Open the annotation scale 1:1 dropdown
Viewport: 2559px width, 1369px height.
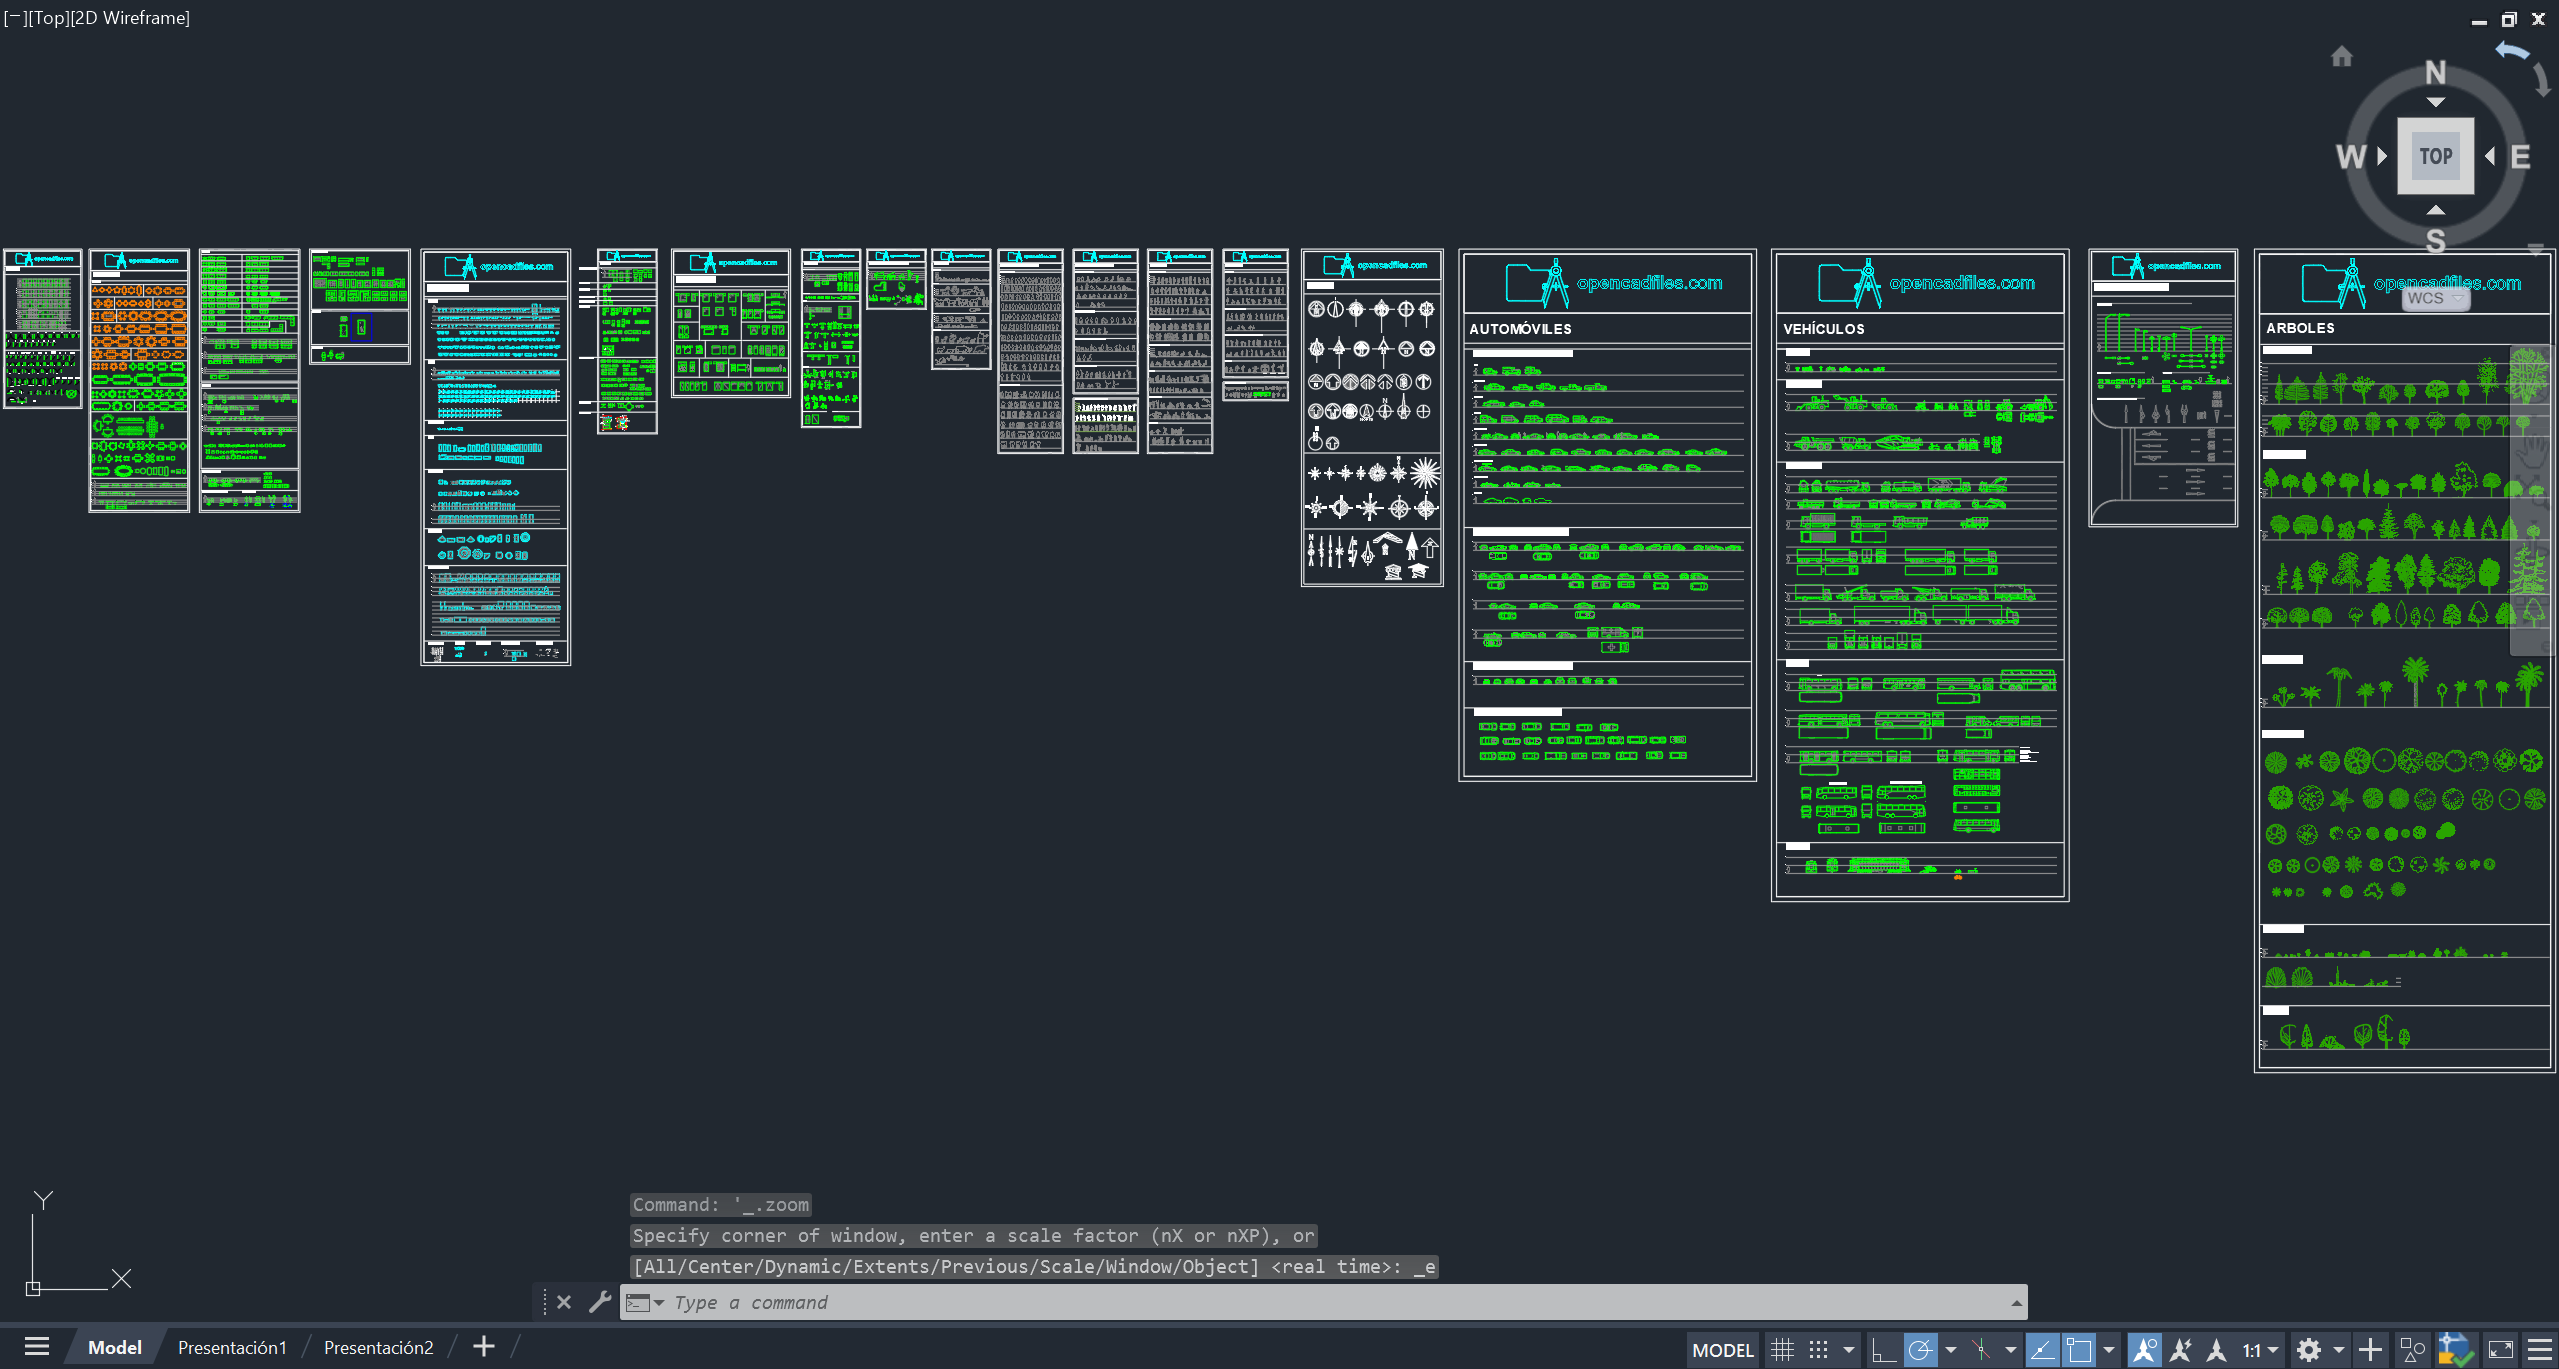coord(2260,1350)
